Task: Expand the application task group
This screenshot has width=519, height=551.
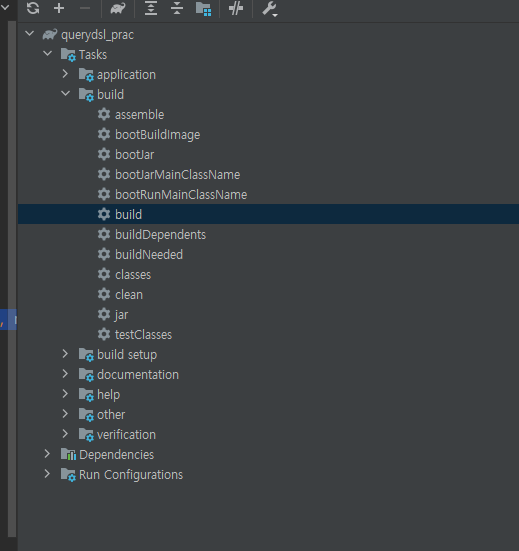Action: pyautogui.click(x=65, y=74)
